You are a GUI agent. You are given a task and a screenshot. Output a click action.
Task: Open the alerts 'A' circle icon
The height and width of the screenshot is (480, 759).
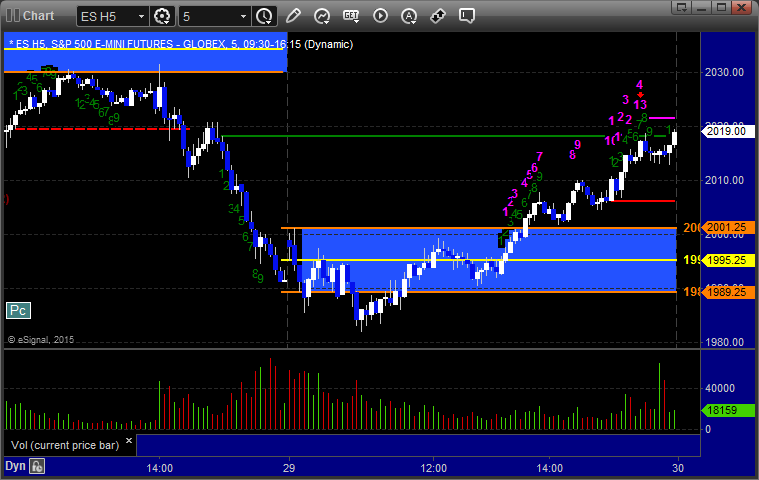[x=409, y=16]
